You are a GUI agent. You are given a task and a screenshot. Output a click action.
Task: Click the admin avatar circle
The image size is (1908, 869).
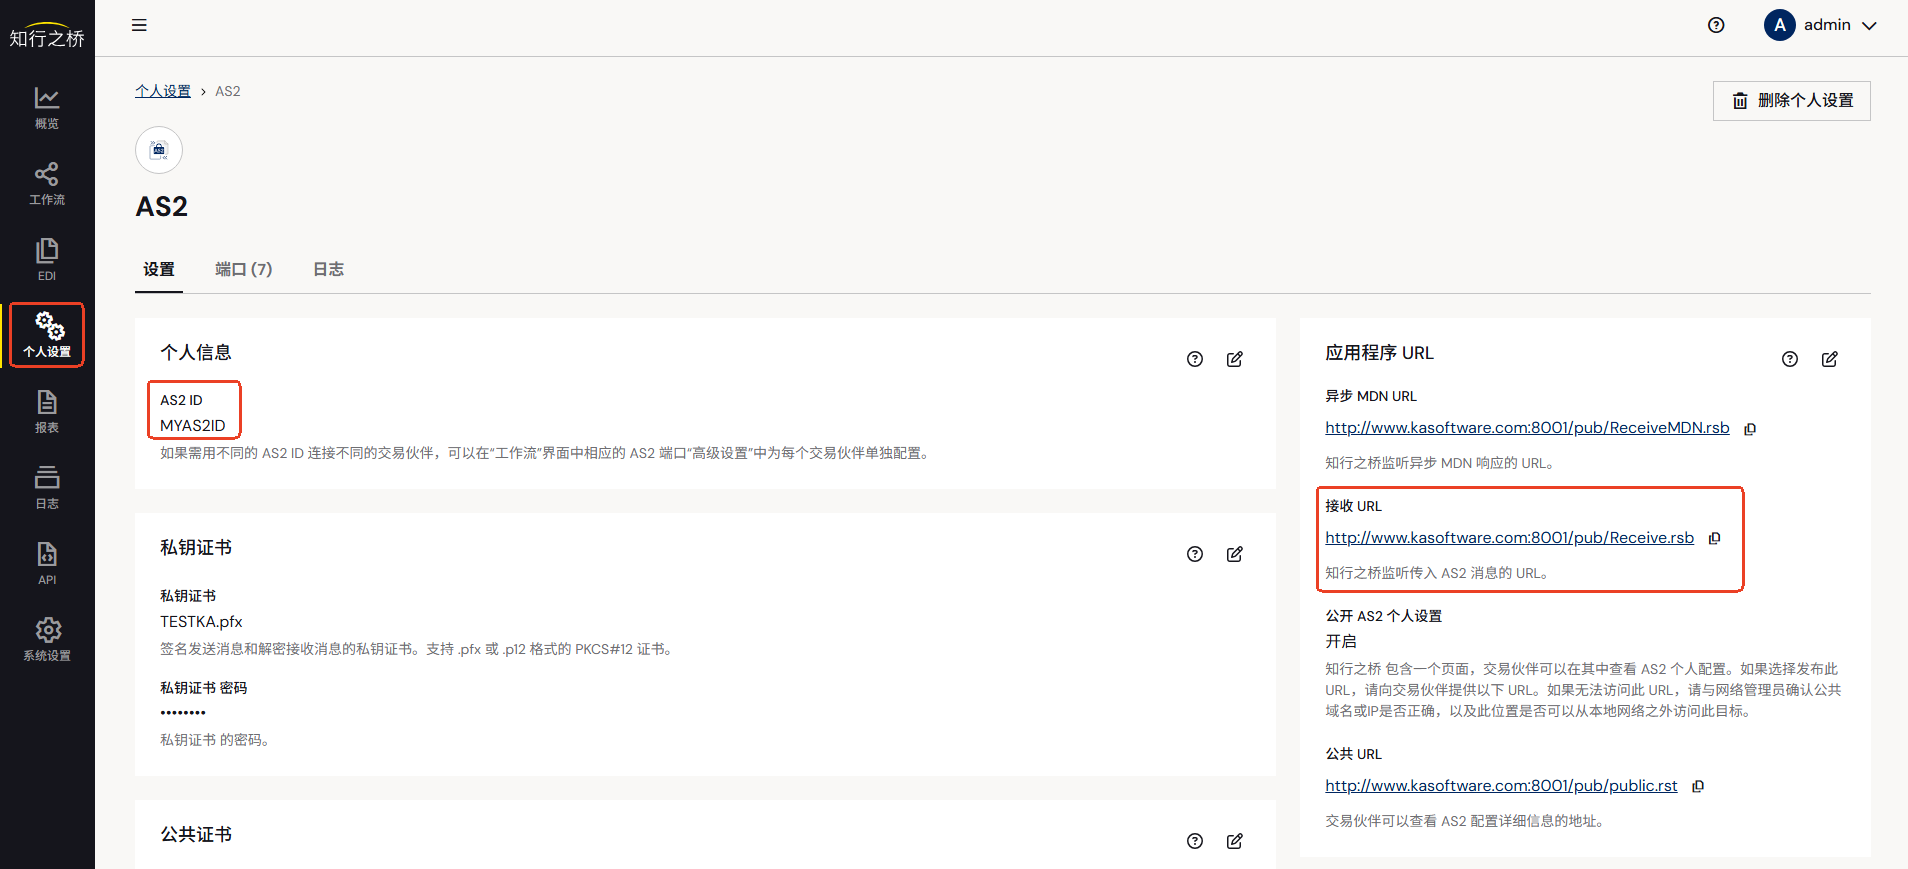tap(1780, 25)
